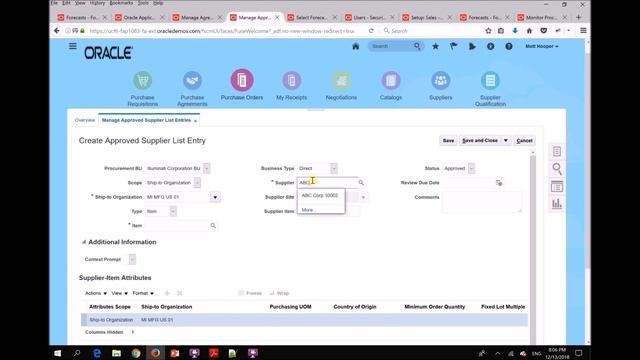Image resolution: width=640 pixels, height=360 pixels.
Task: Click the Save button
Action: [448, 141]
